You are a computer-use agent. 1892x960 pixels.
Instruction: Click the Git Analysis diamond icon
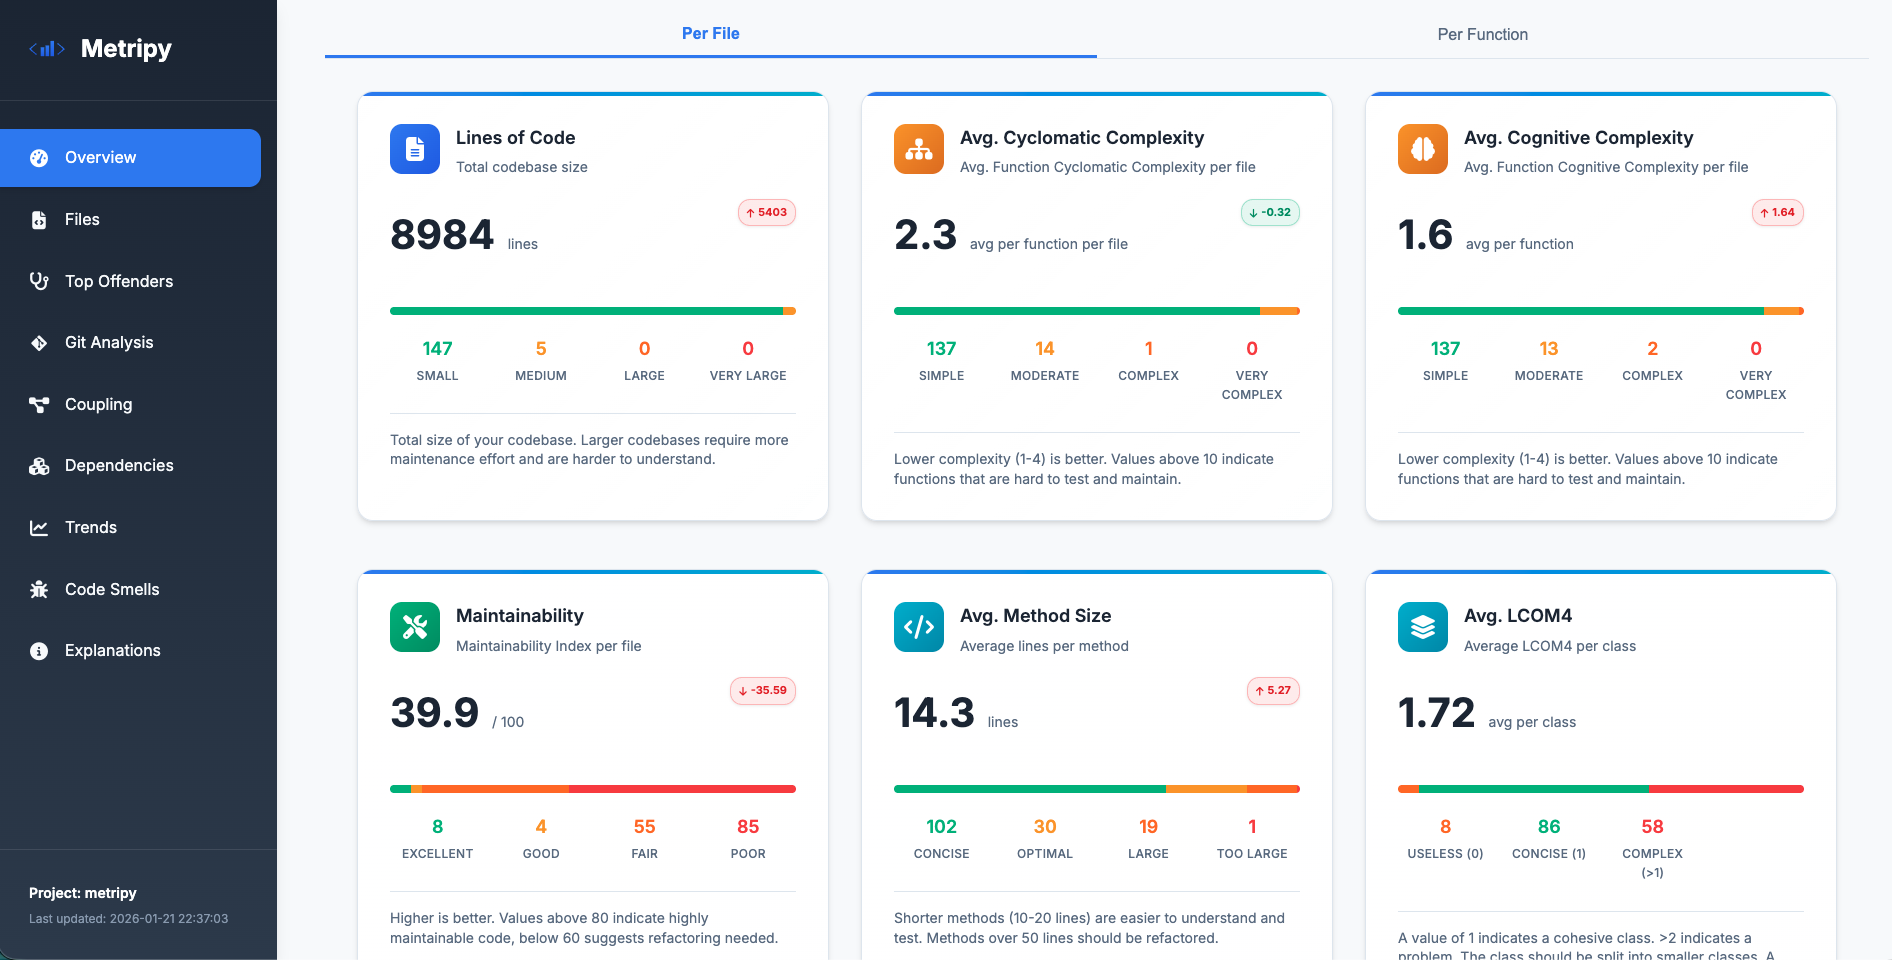(x=39, y=343)
